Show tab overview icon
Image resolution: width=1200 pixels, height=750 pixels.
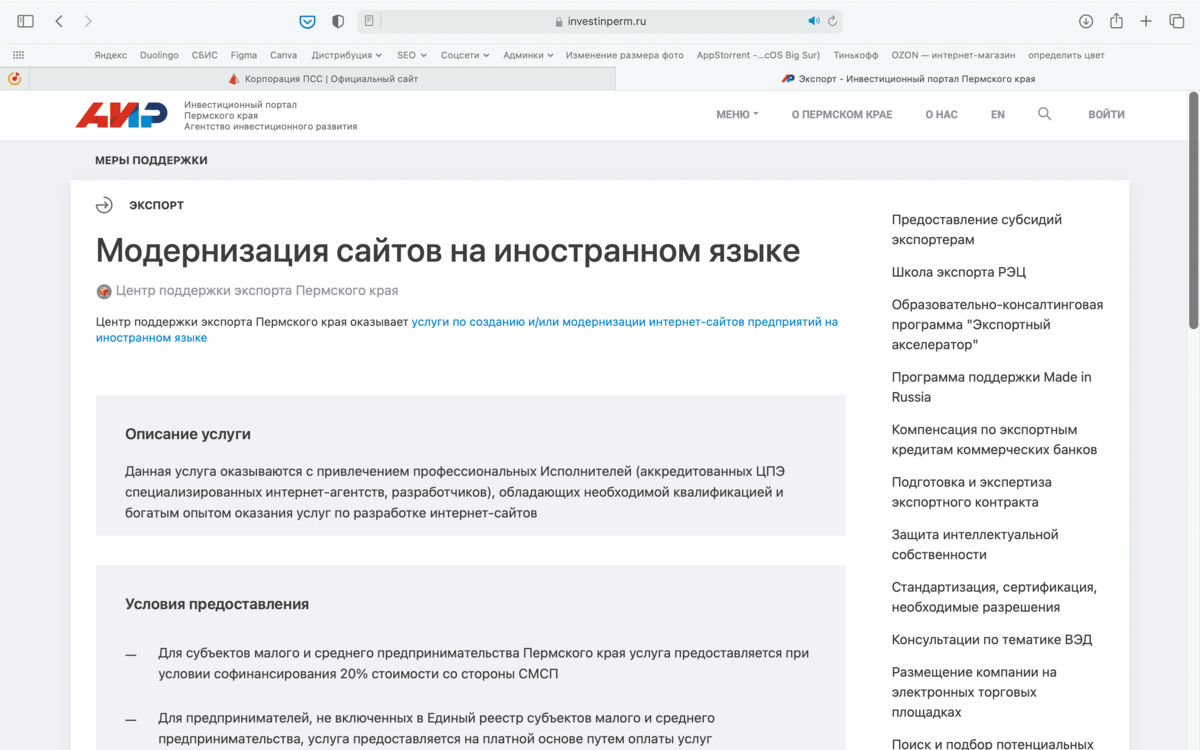coord(1176,21)
